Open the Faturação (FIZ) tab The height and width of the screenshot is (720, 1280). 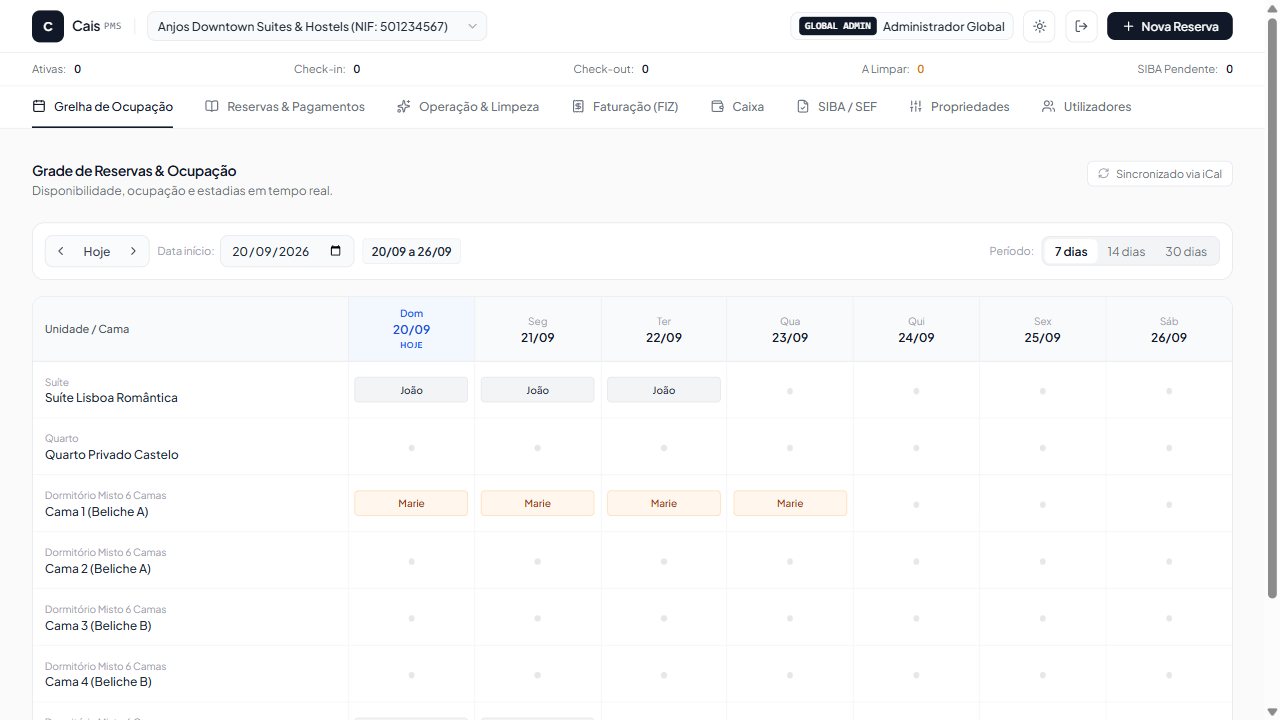tap(625, 106)
